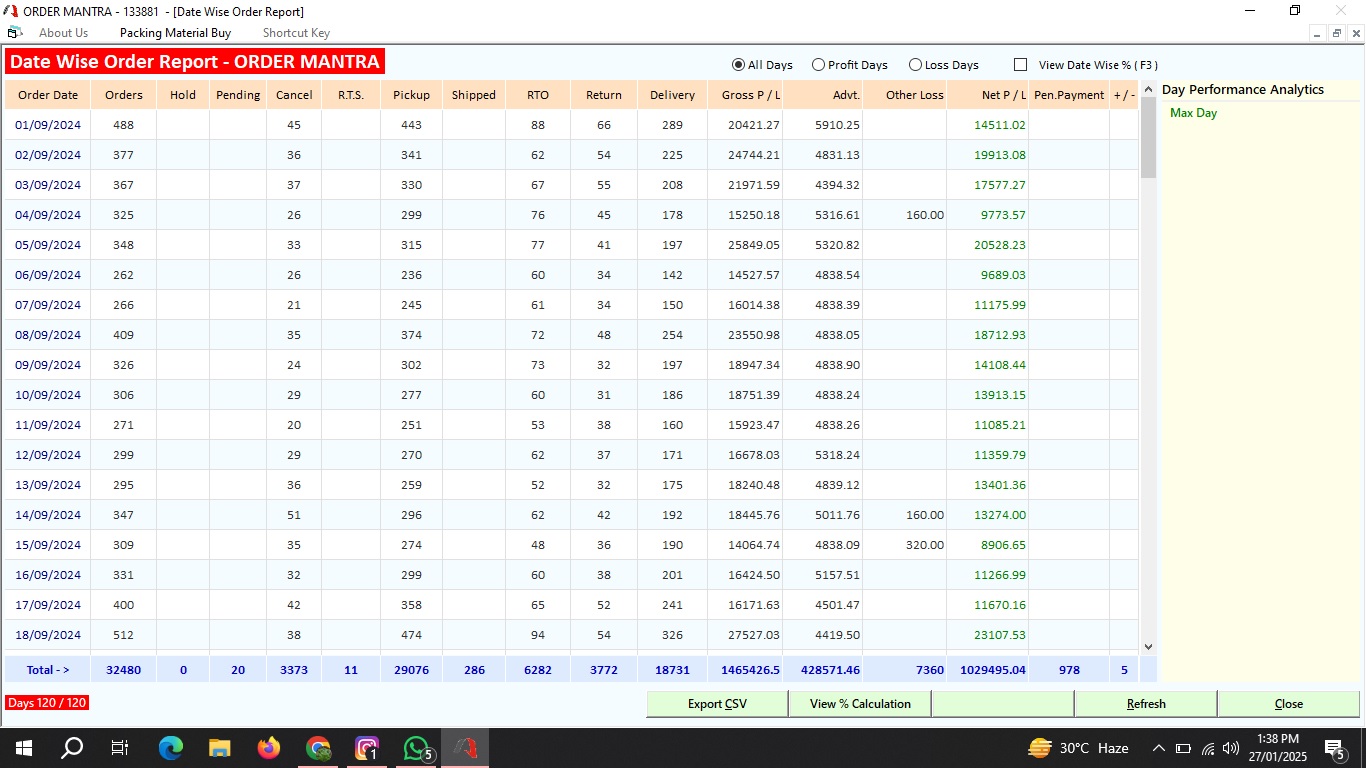Open the Windows notification center

coord(1334,748)
